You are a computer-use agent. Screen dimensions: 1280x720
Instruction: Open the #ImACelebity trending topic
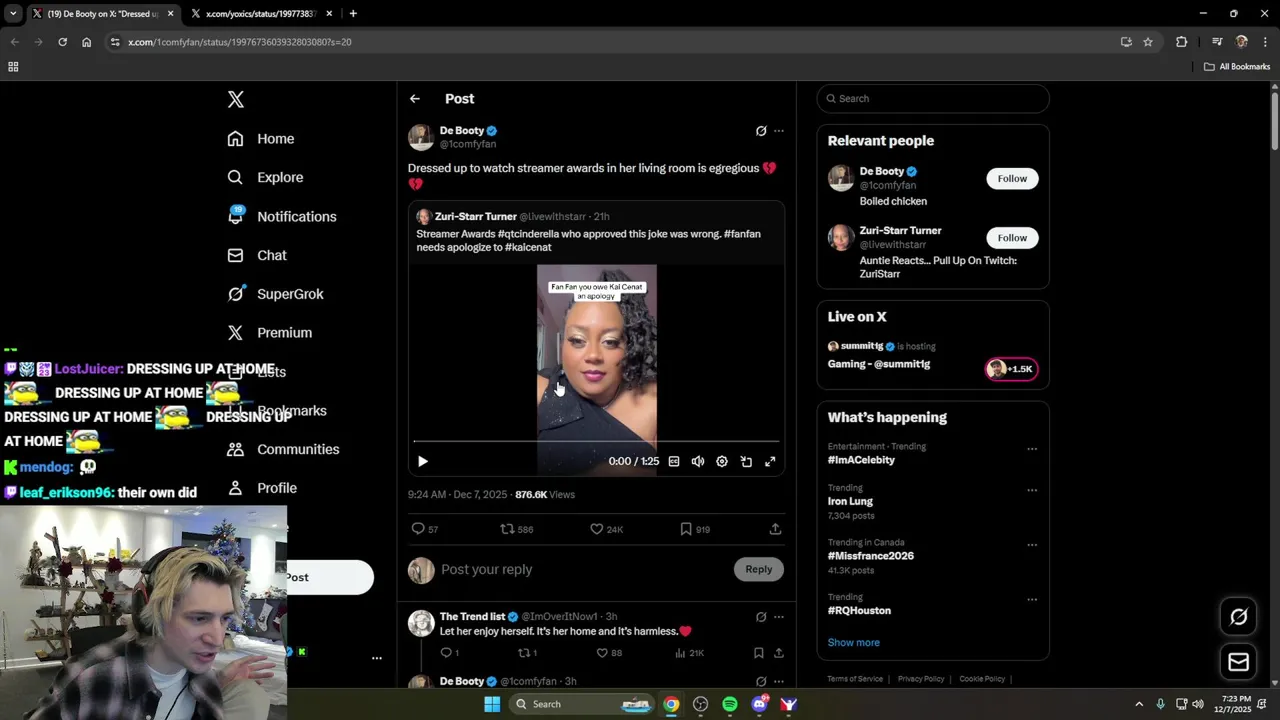pyautogui.click(x=861, y=460)
